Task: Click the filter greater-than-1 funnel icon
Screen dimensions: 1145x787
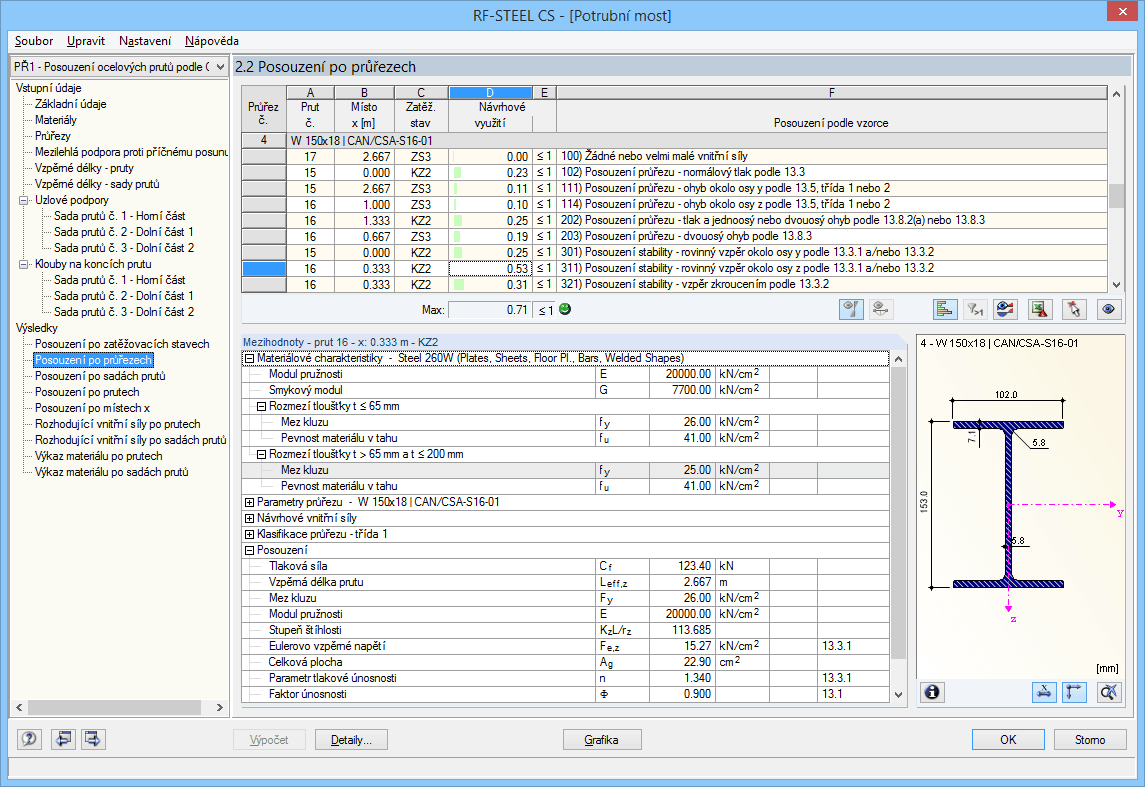Action: click(975, 310)
